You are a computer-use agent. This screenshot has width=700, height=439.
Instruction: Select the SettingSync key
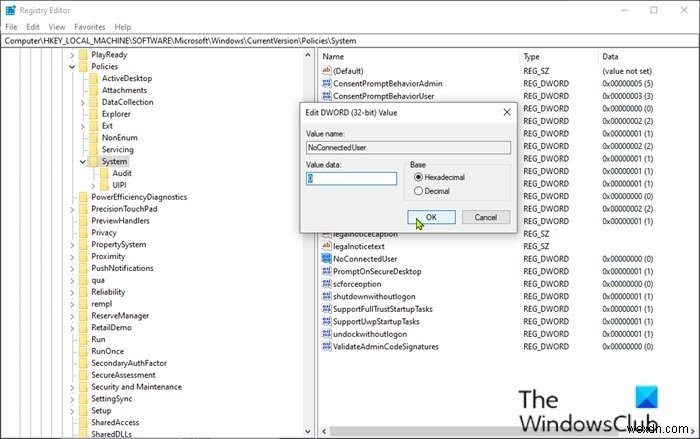click(x=112, y=399)
